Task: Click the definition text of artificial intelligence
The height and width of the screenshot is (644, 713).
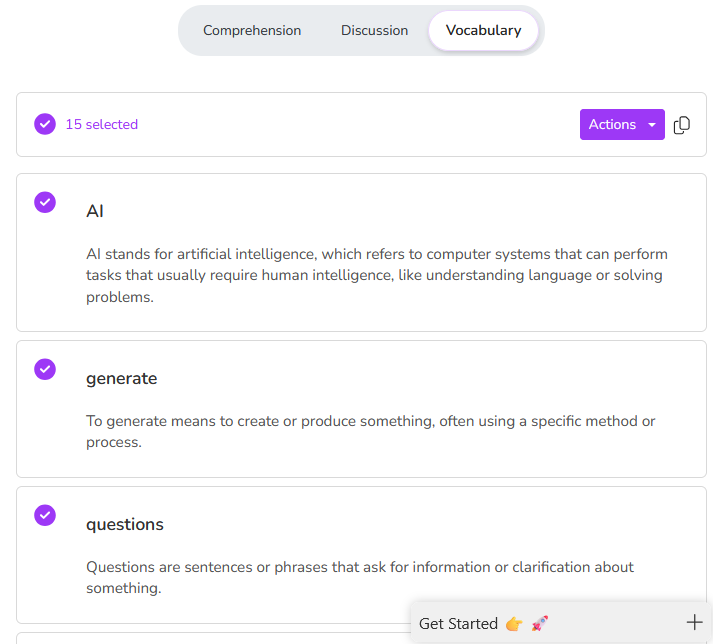Action: 376,275
